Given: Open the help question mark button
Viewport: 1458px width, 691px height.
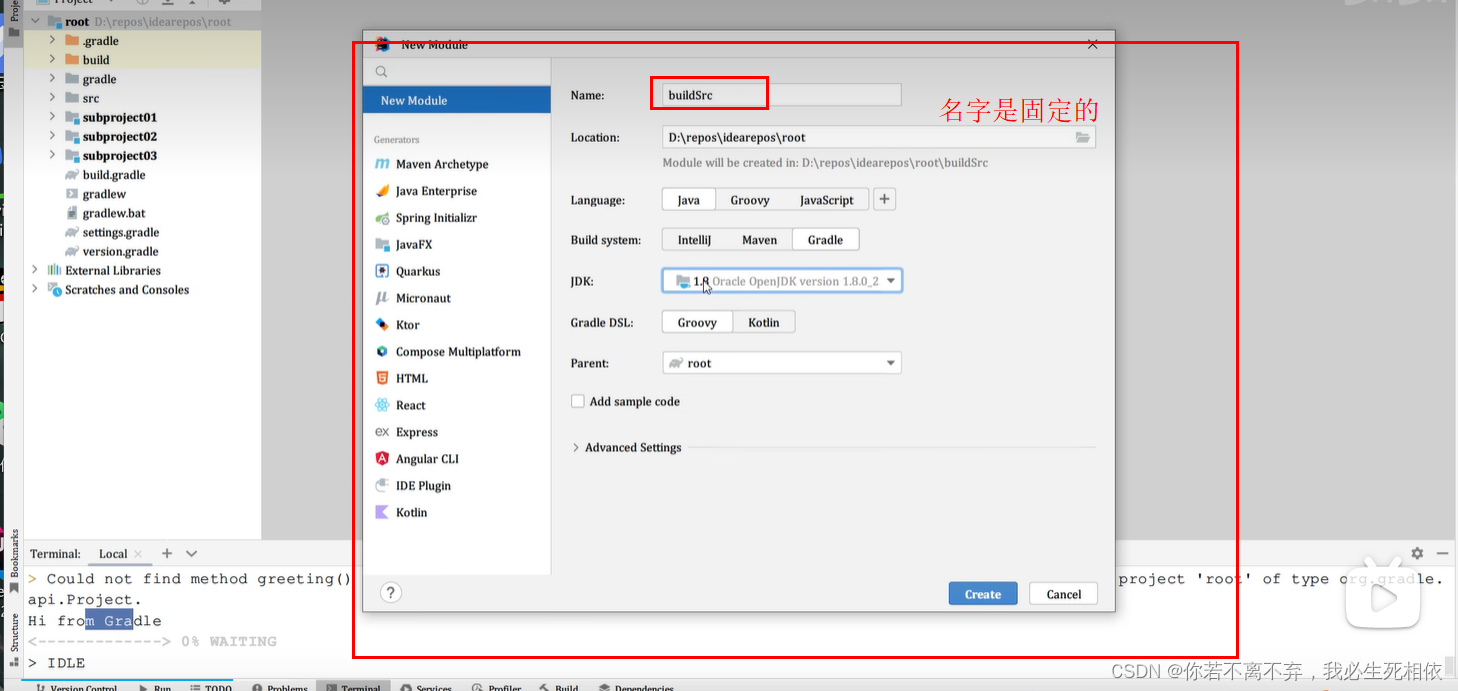Looking at the screenshot, I should 391,593.
